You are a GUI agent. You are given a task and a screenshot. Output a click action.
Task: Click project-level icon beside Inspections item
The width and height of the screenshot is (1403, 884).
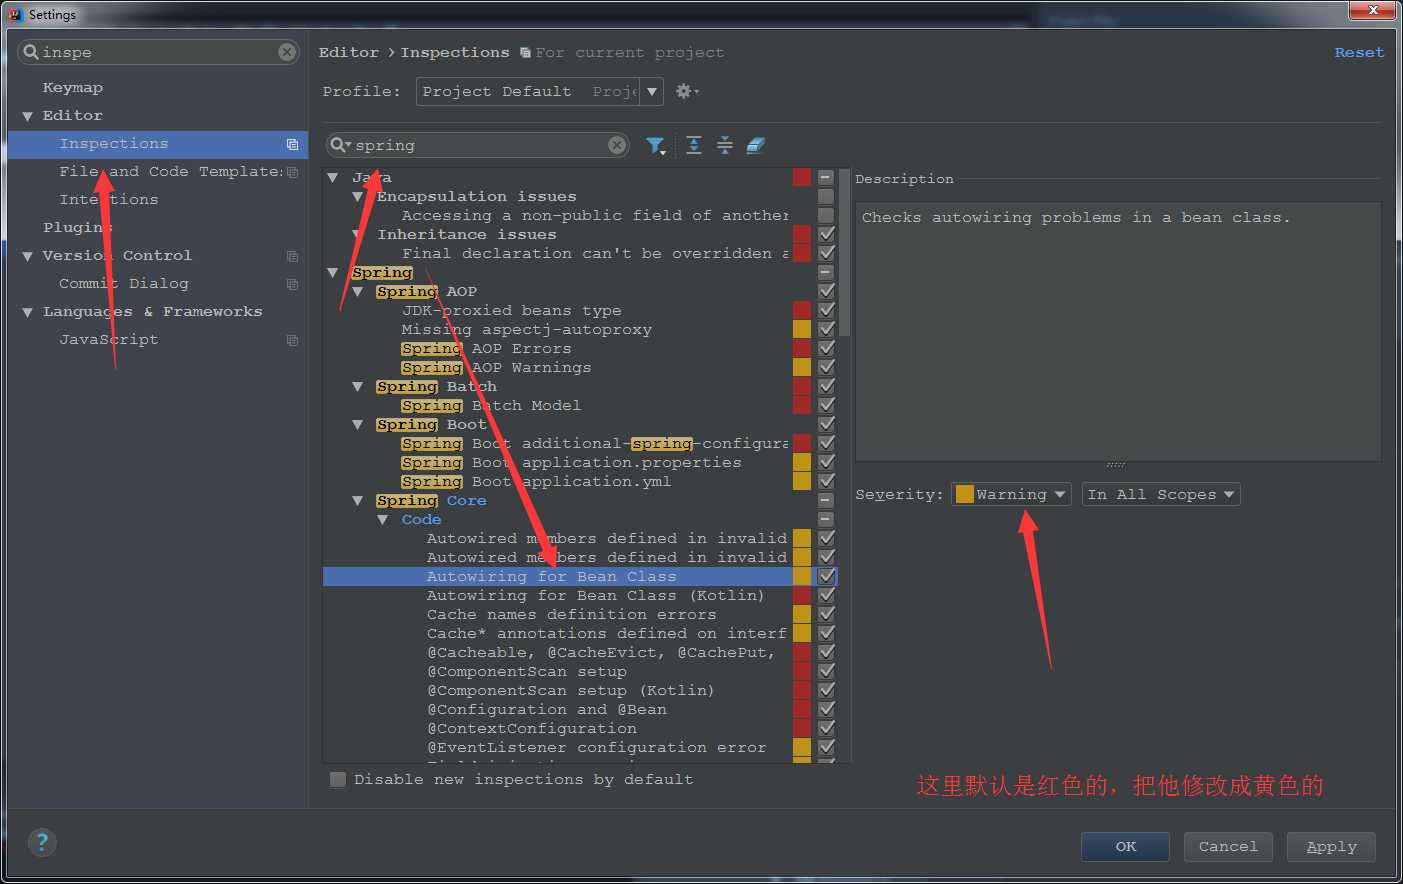292,144
